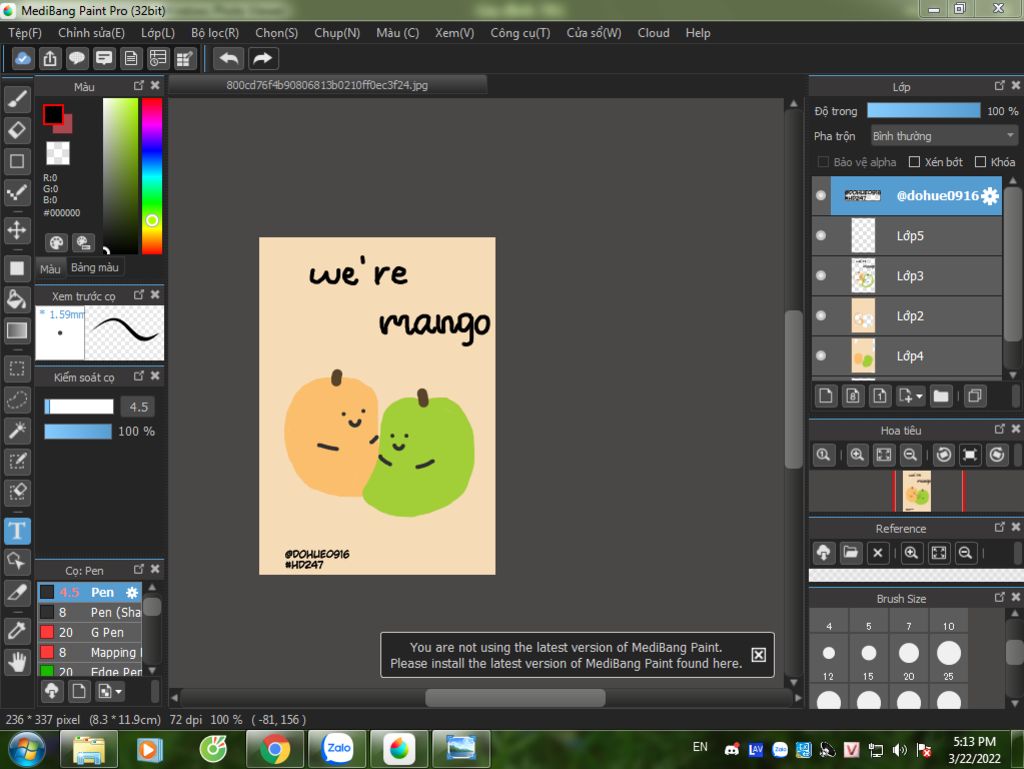Click the cloud save toolbar icon
Viewport: 1024px width, 769px height.
pyautogui.click(x=22, y=59)
